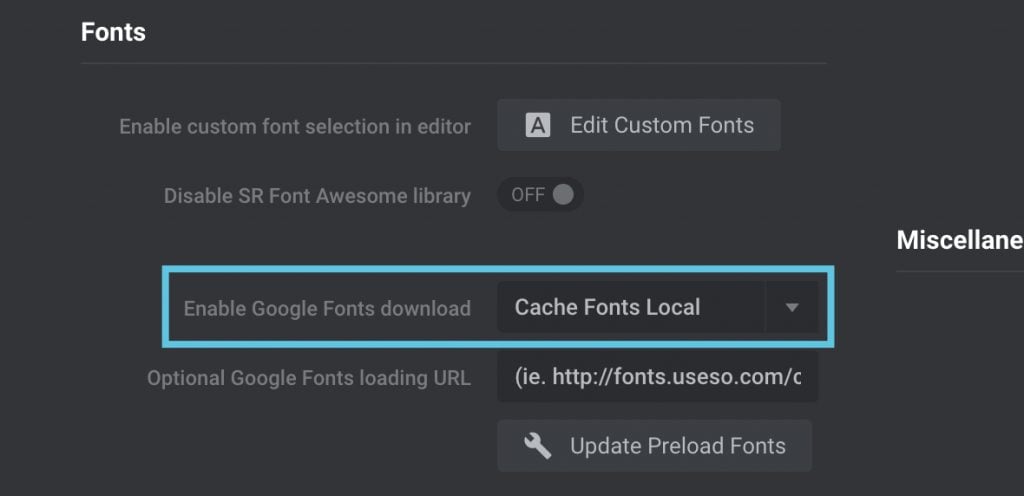Click the Fonts section heading
The height and width of the screenshot is (496, 1024).
tap(113, 31)
